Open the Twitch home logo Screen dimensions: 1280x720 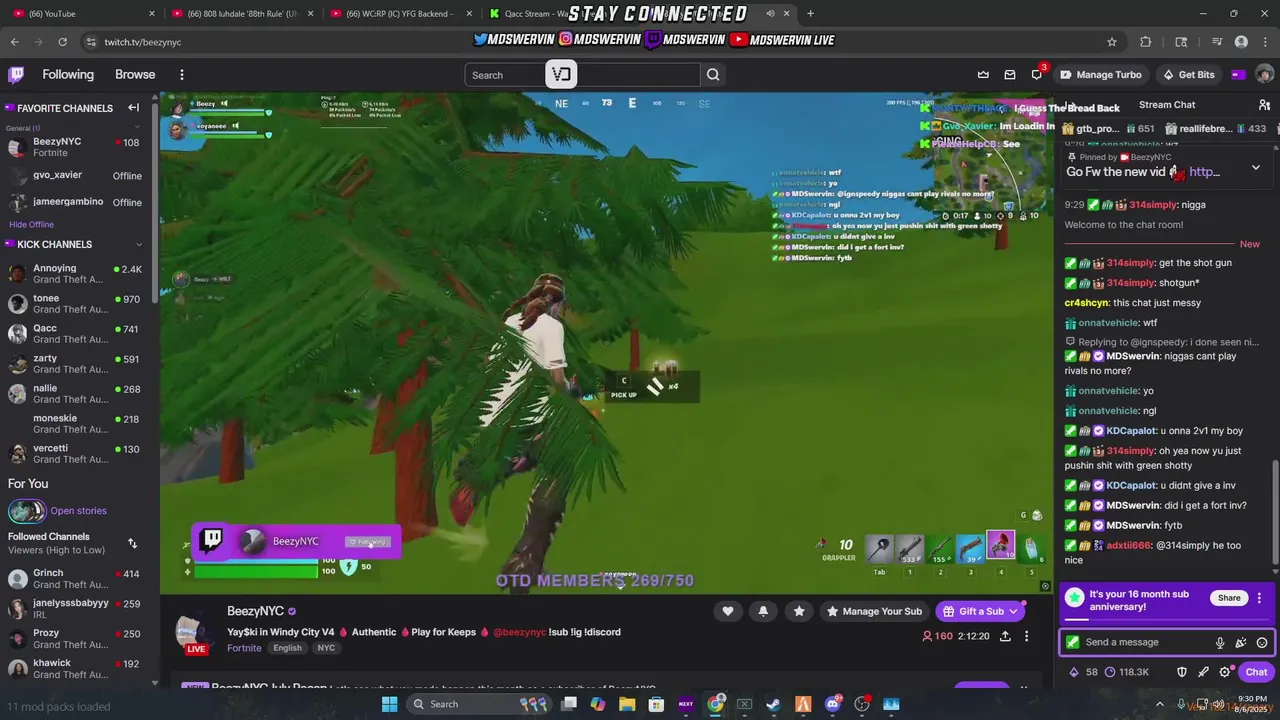16,74
